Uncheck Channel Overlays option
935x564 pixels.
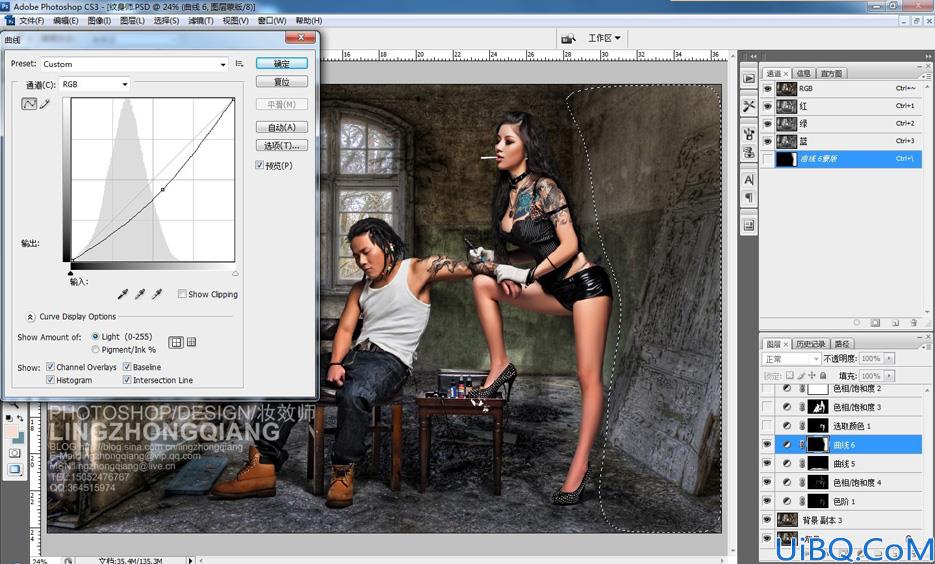coord(51,367)
